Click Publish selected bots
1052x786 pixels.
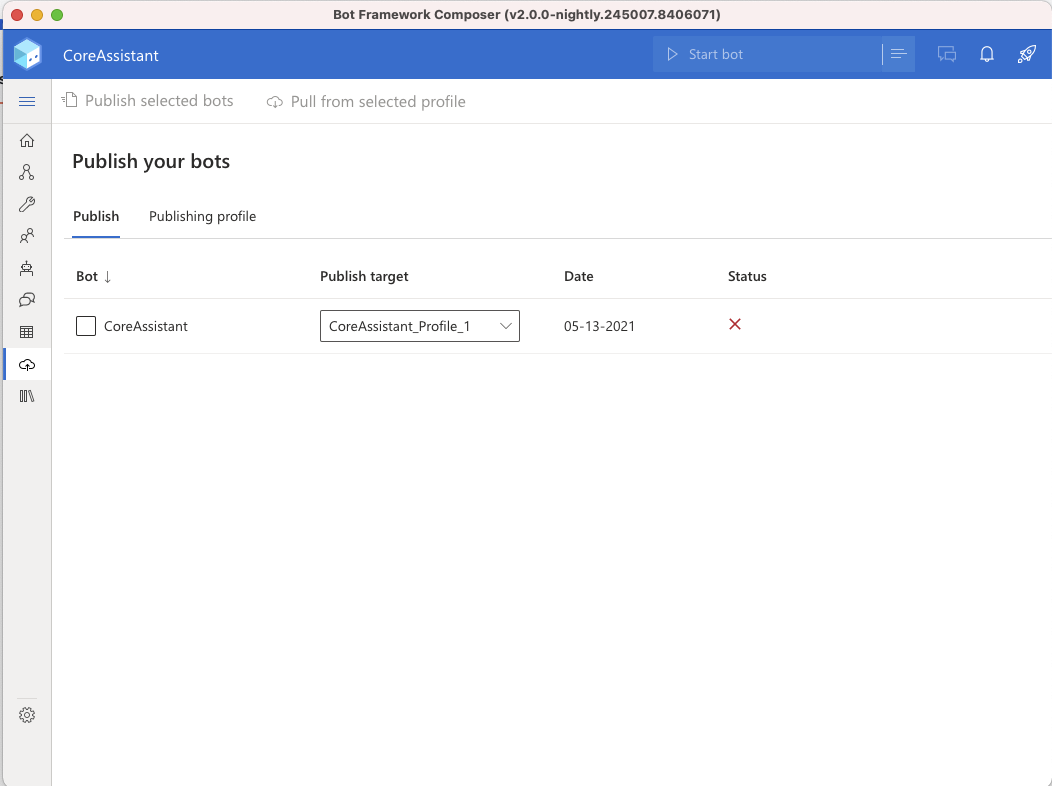click(x=148, y=101)
